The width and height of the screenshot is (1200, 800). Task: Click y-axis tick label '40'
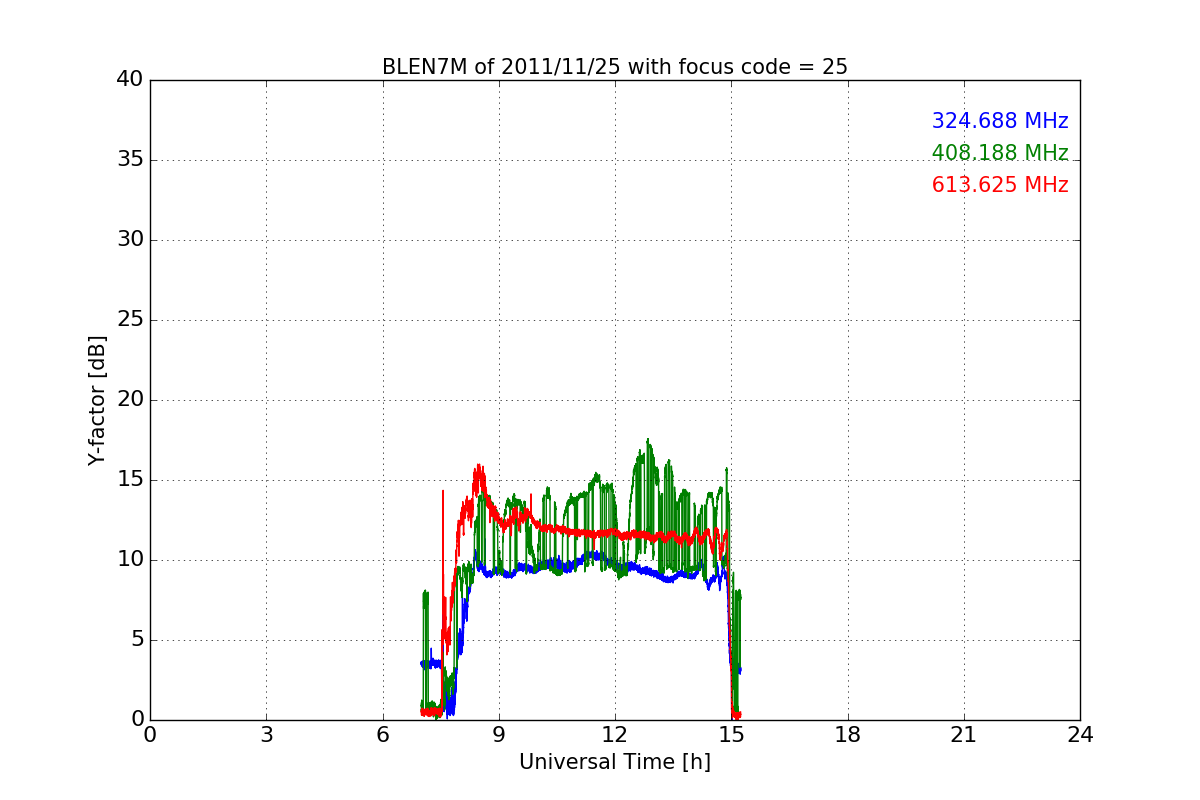(x=130, y=80)
